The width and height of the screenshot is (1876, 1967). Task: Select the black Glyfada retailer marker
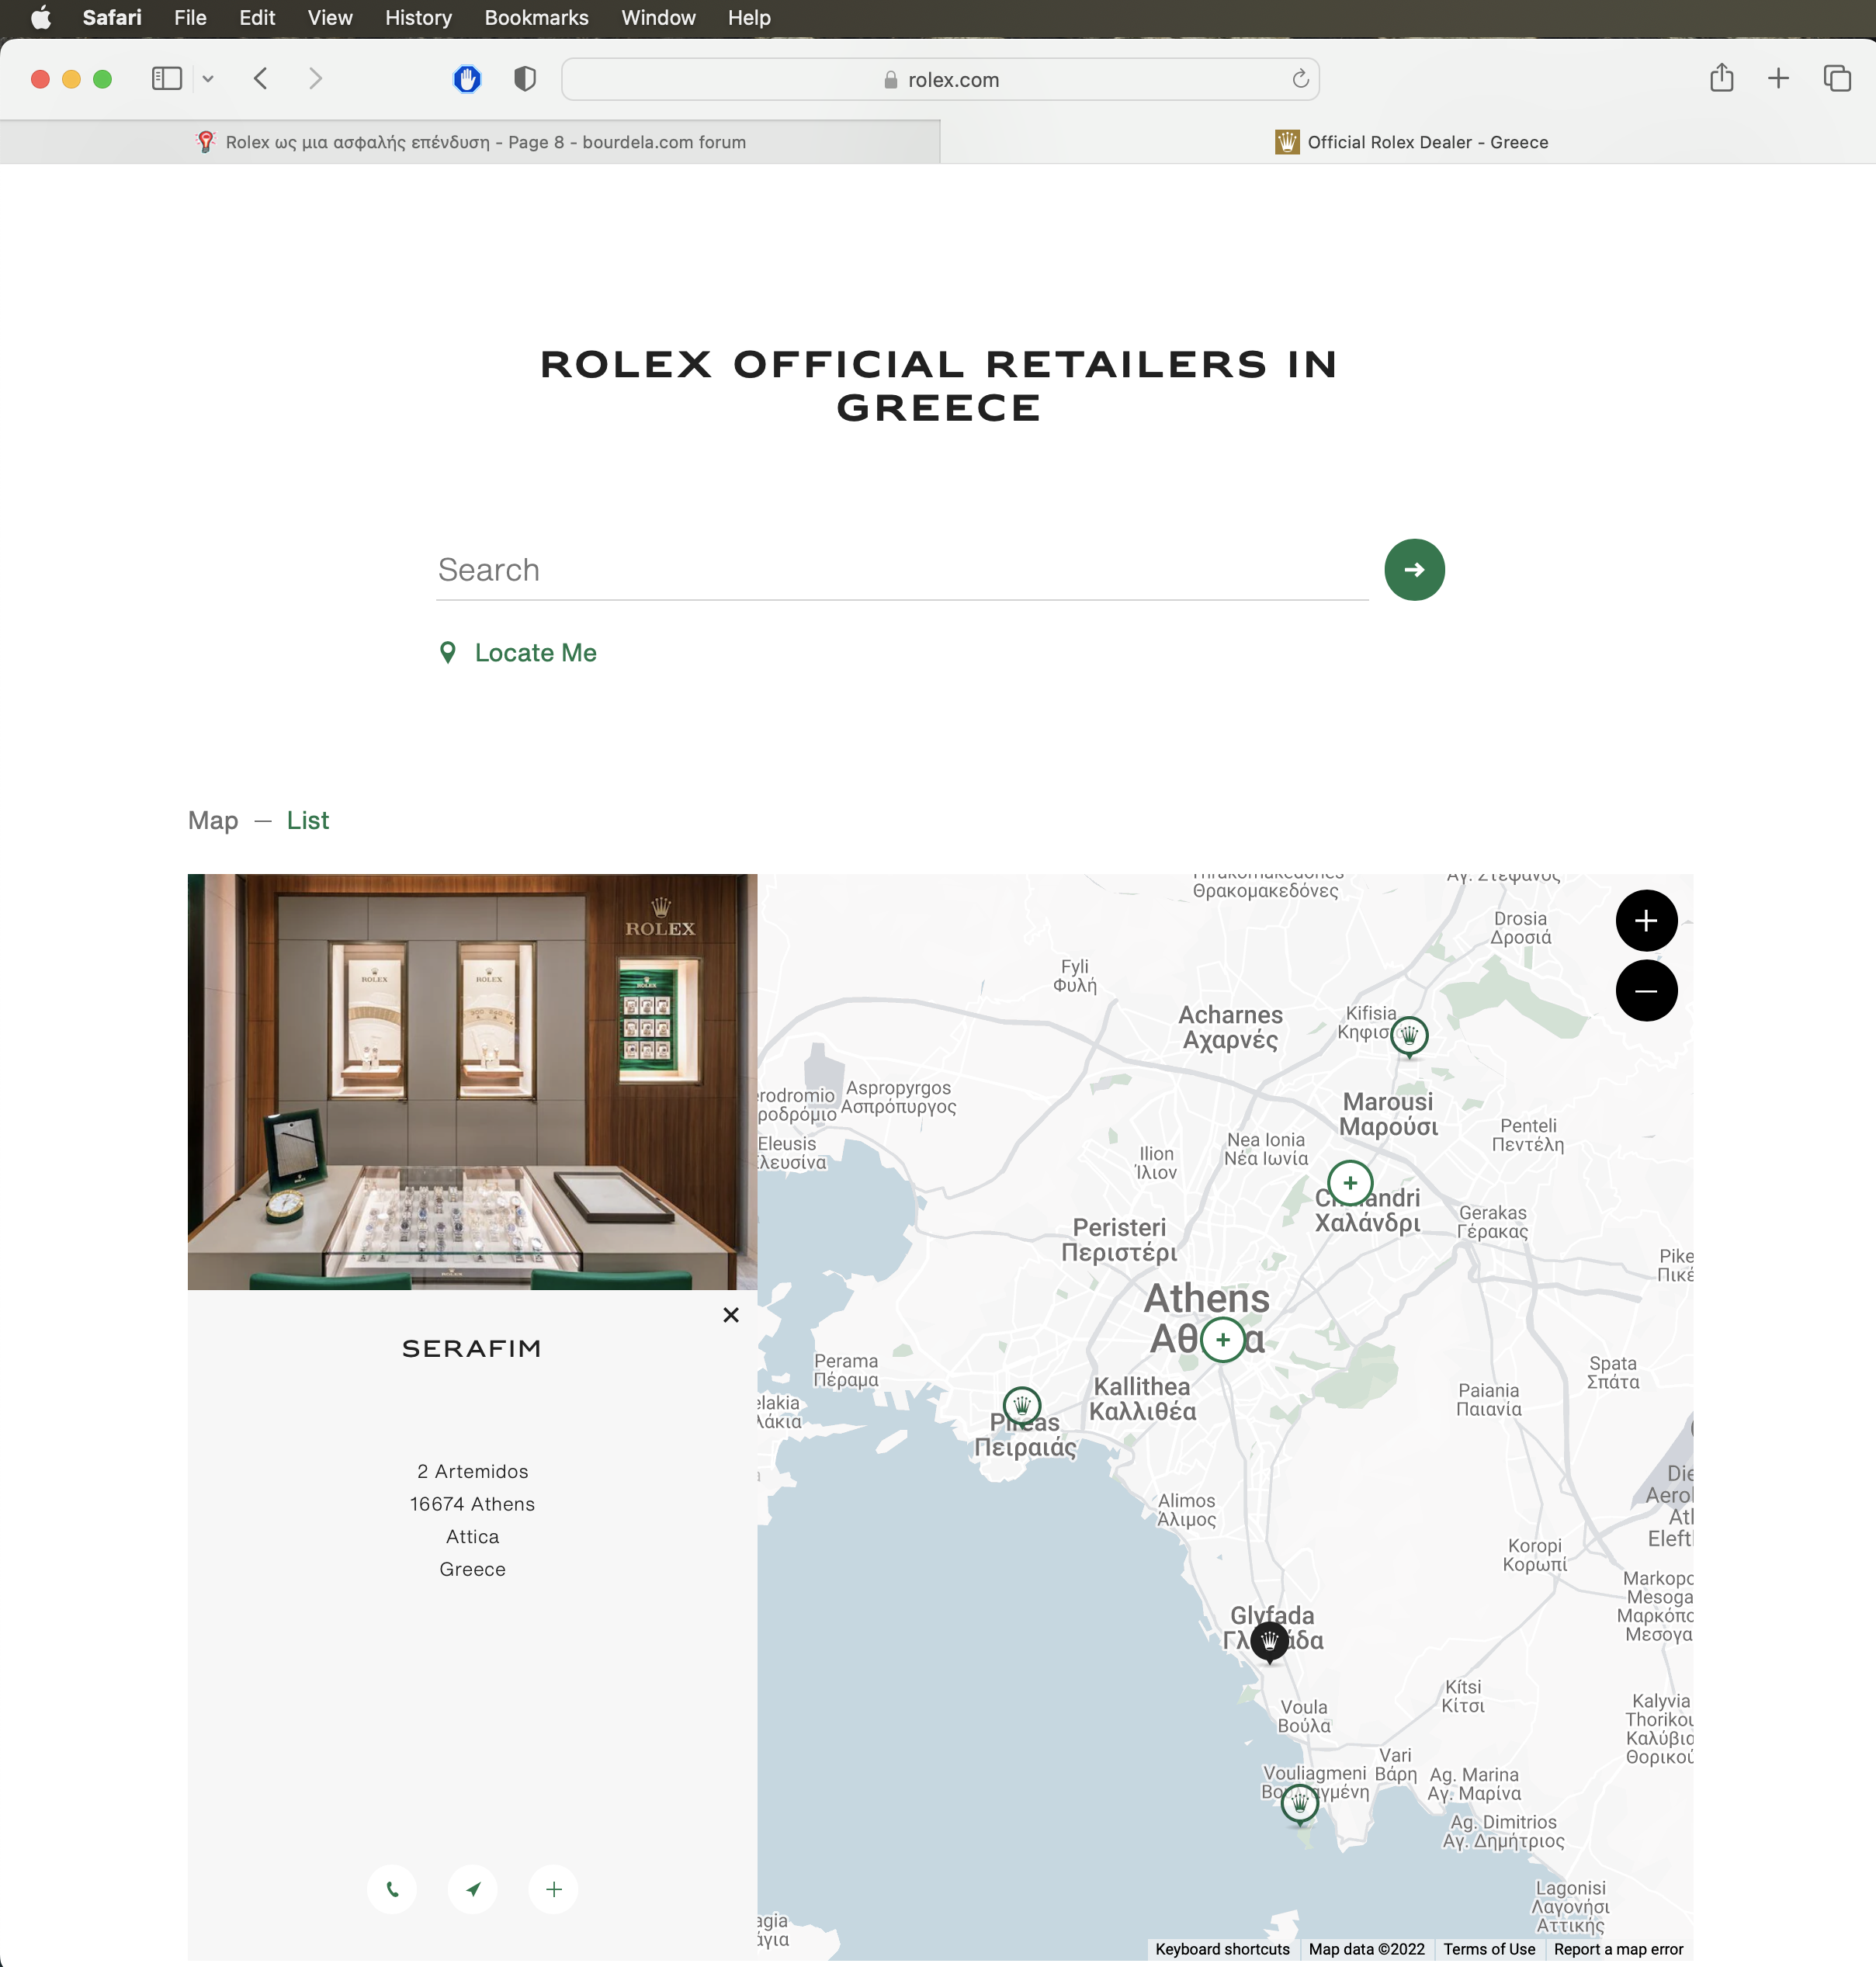[x=1269, y=1642]
